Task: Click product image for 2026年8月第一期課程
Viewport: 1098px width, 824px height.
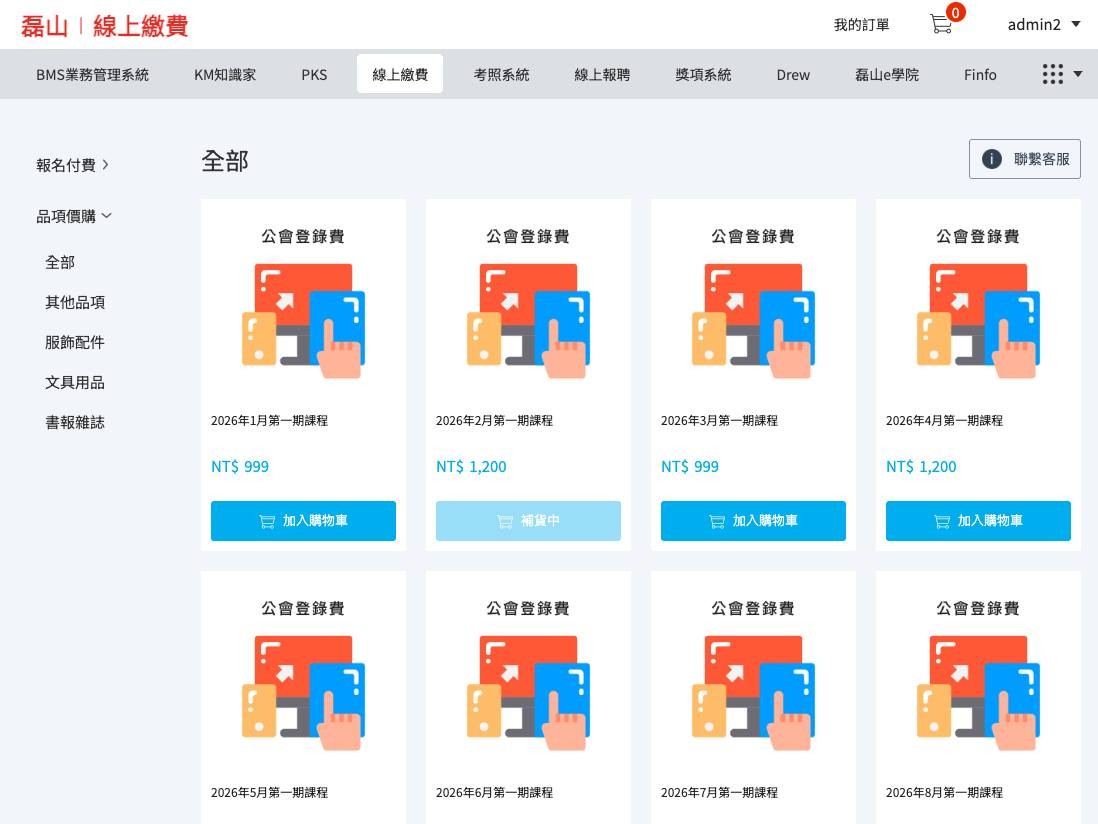Action: 978,693
